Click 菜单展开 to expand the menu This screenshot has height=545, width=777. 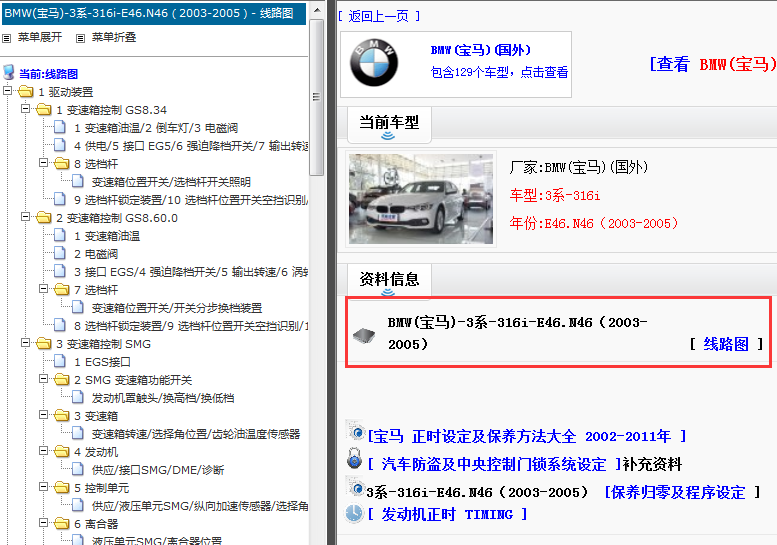click(40, 37)
